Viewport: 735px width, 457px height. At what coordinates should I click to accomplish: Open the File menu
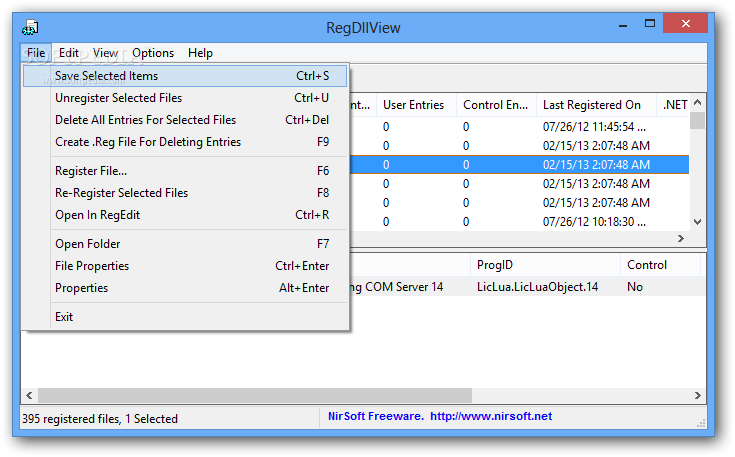pos(36,53)
